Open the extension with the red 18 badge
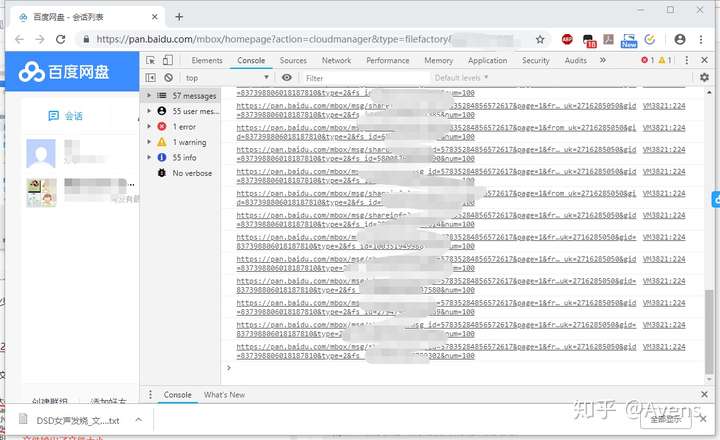This screenshot has width=720, height=440. click(x=589, y=40)
